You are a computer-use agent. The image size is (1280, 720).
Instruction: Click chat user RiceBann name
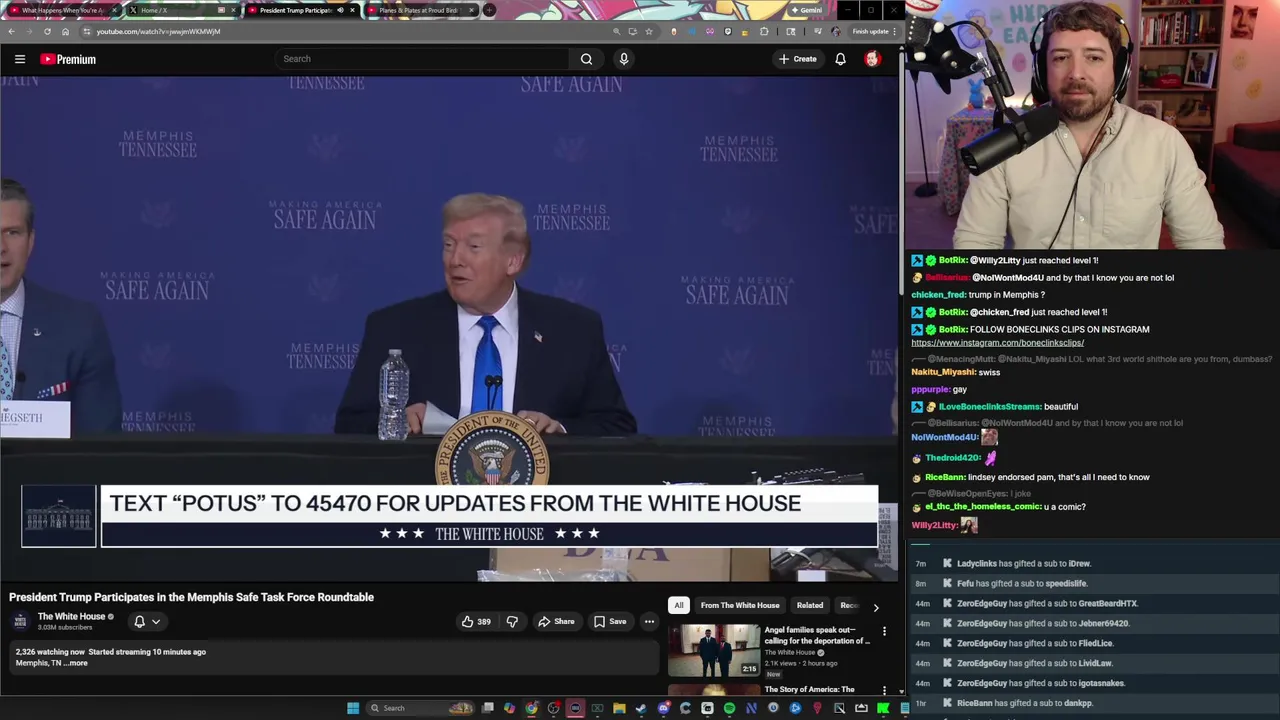pyautogui.click(x=945, y=477)
